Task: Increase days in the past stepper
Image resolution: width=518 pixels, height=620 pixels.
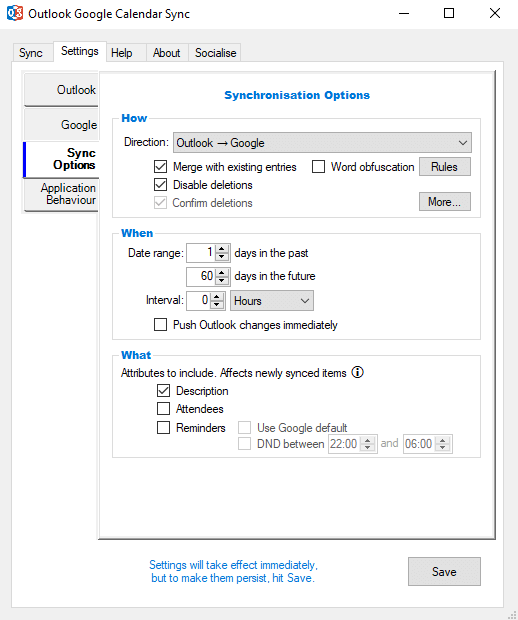Action: [222, 249]
